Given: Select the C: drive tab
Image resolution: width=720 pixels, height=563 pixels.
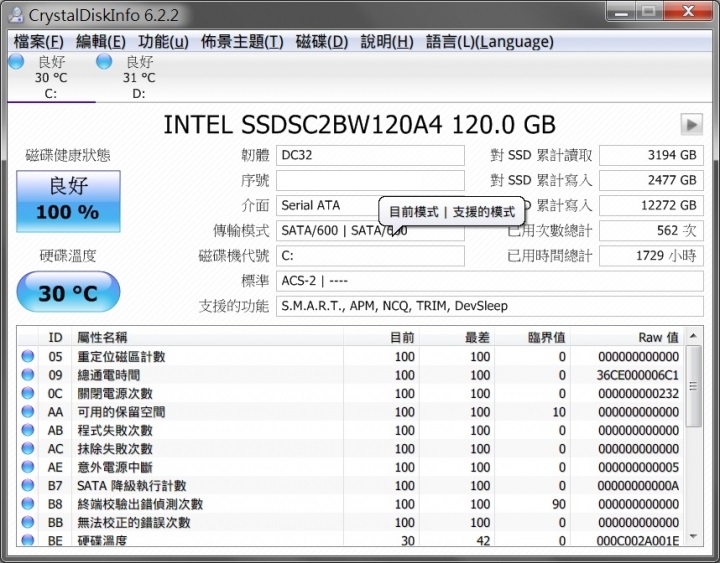Looking at the screenshot, I should 51,77.
